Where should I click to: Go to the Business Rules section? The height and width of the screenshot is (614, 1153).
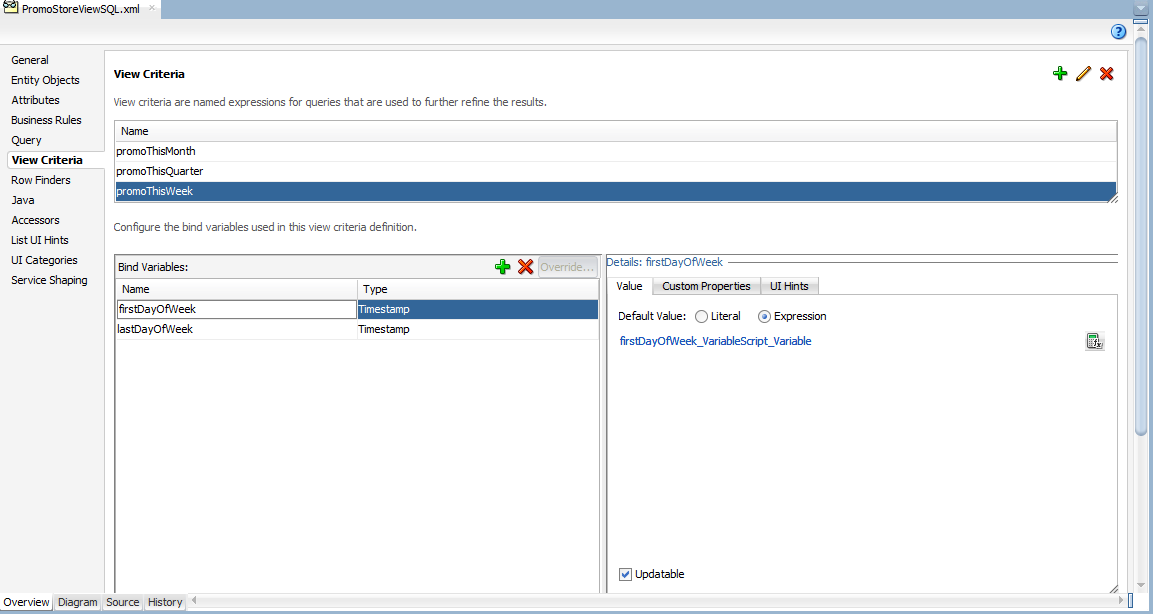pyautogui.click(x=46, y=120)
